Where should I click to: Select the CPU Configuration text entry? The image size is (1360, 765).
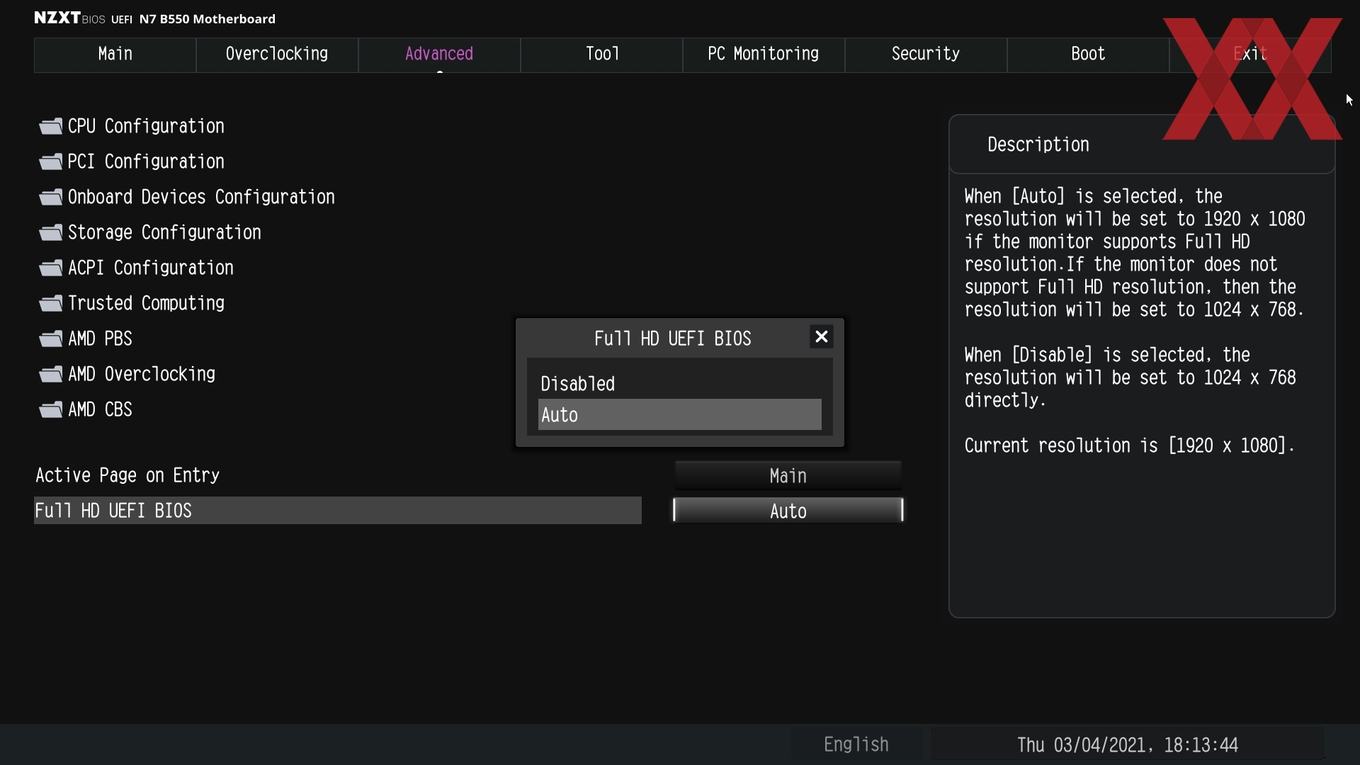tap(146, 126)
